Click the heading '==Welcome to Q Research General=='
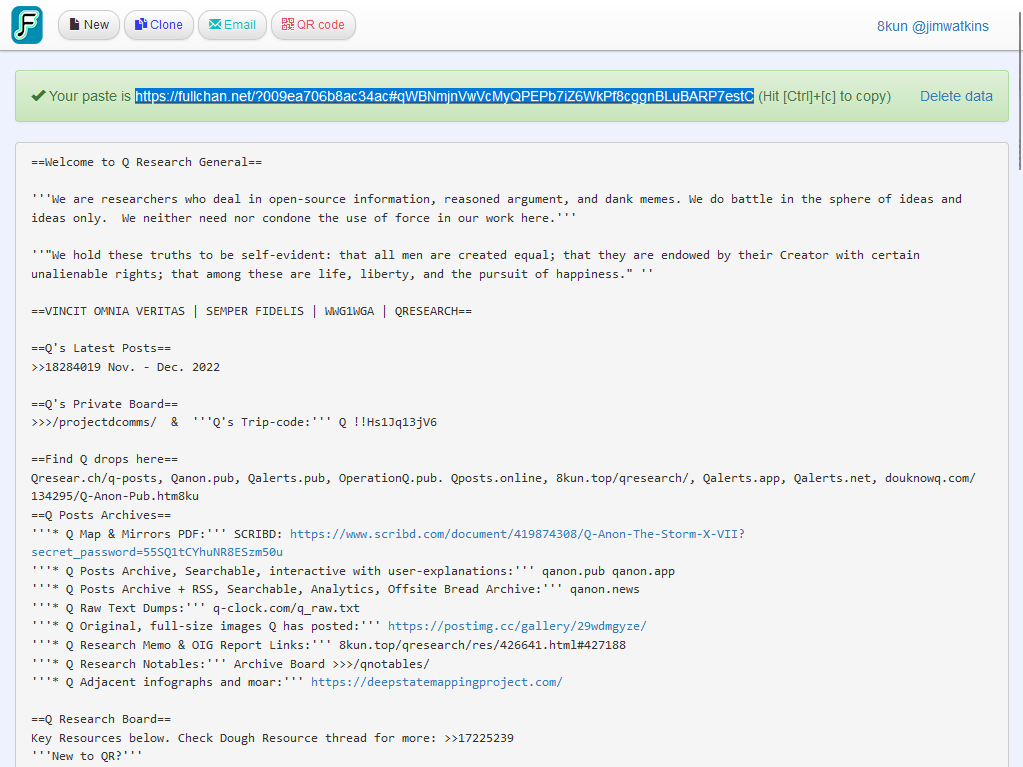 (x=147, y=162)
